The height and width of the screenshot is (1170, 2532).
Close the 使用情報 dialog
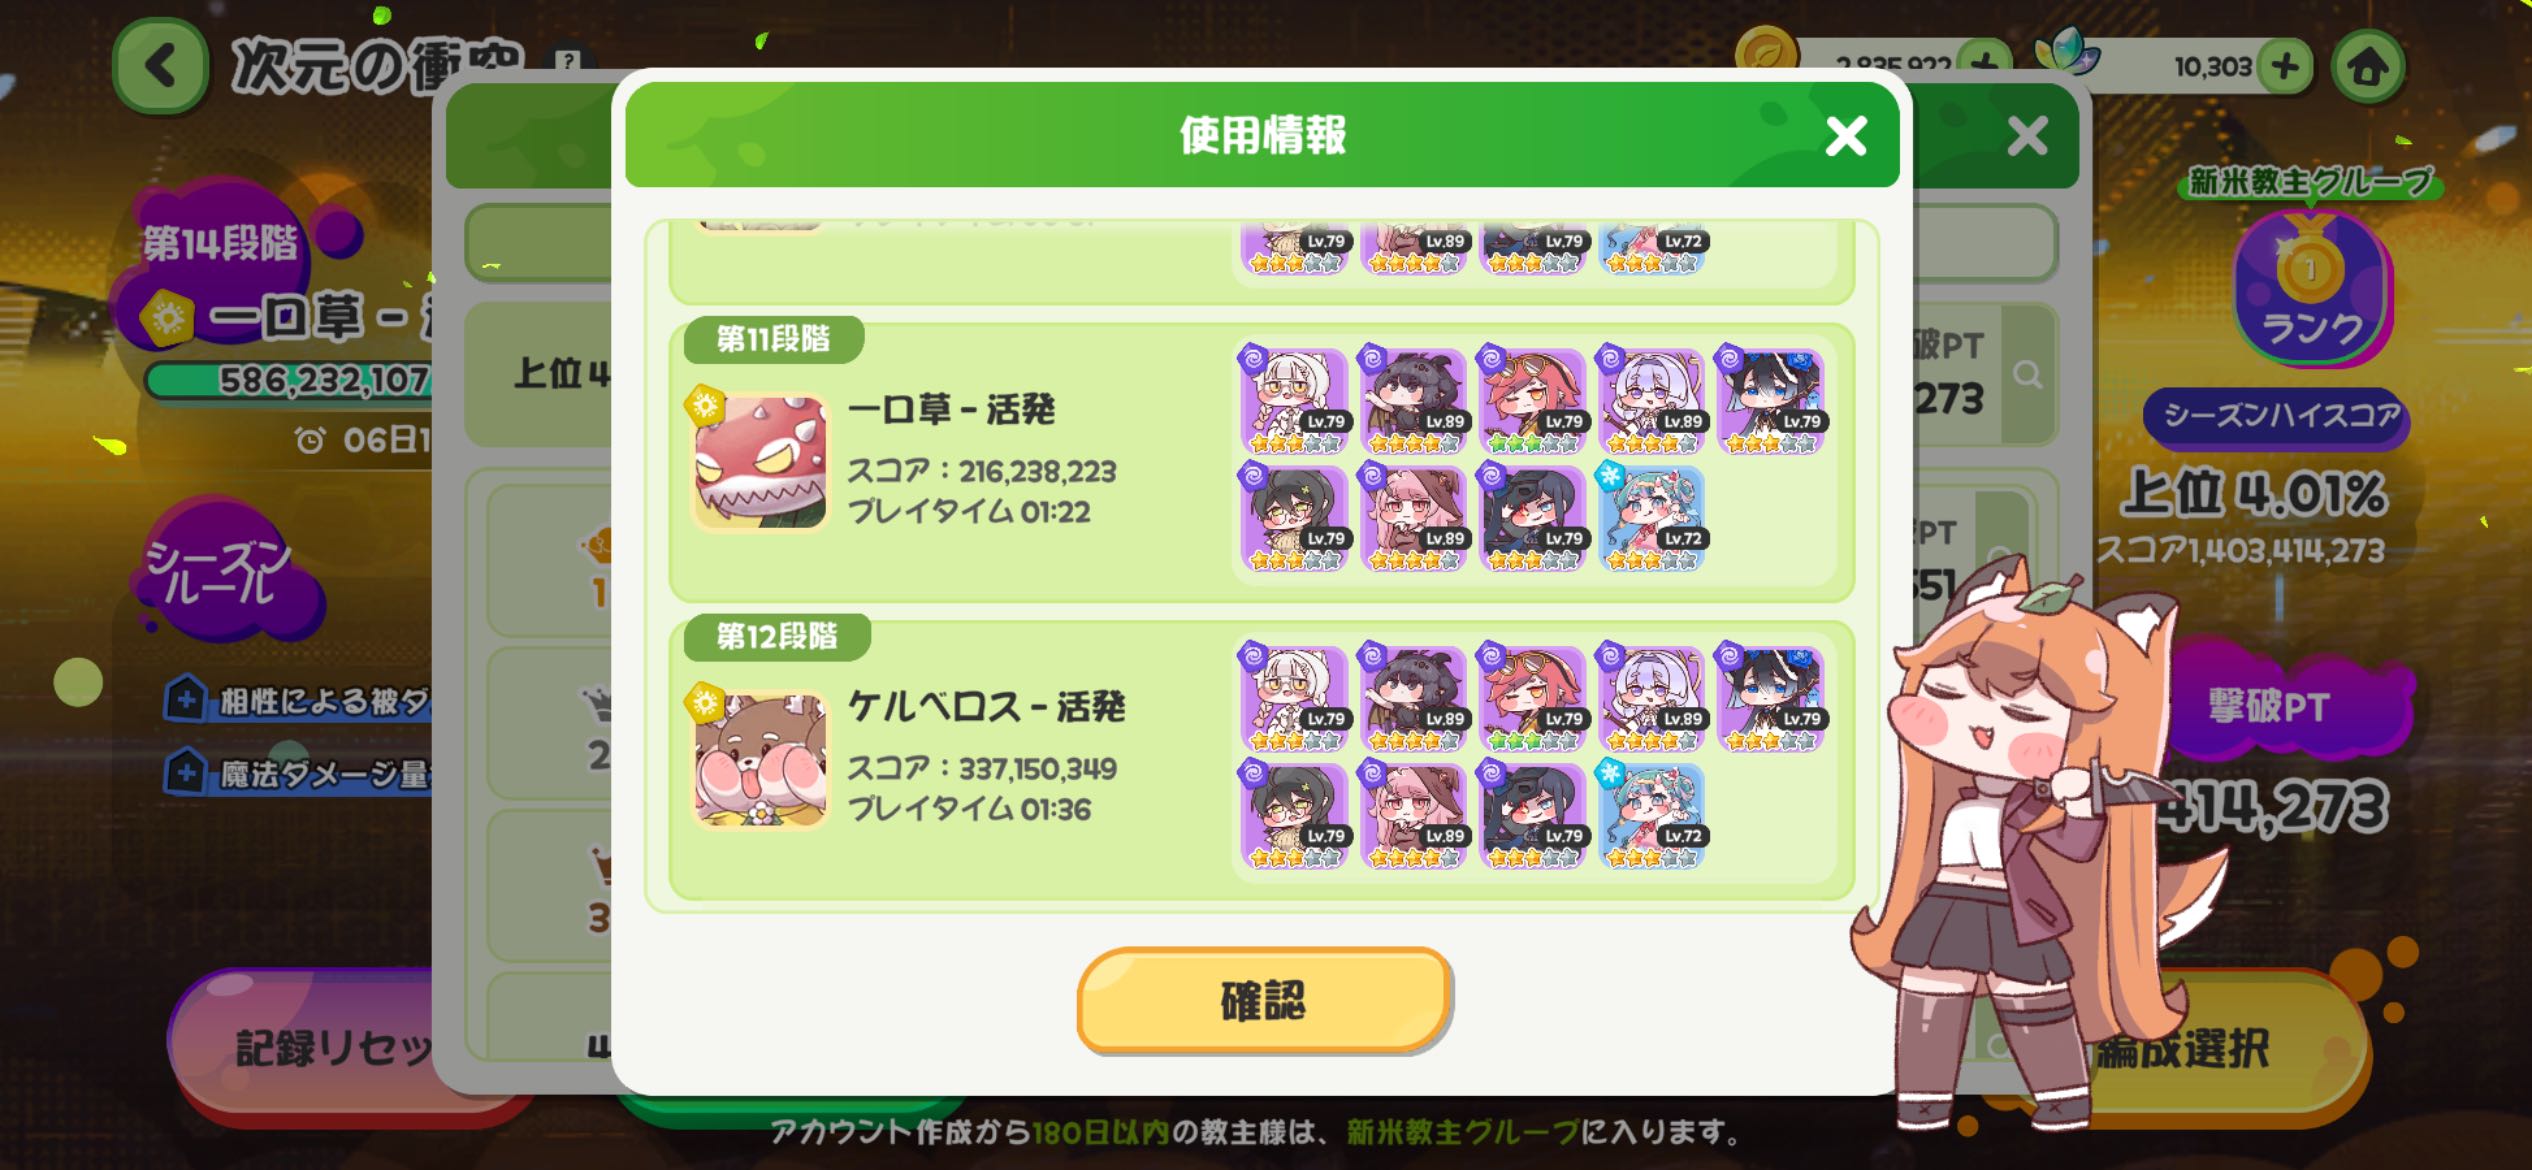tap(1846, 136)
